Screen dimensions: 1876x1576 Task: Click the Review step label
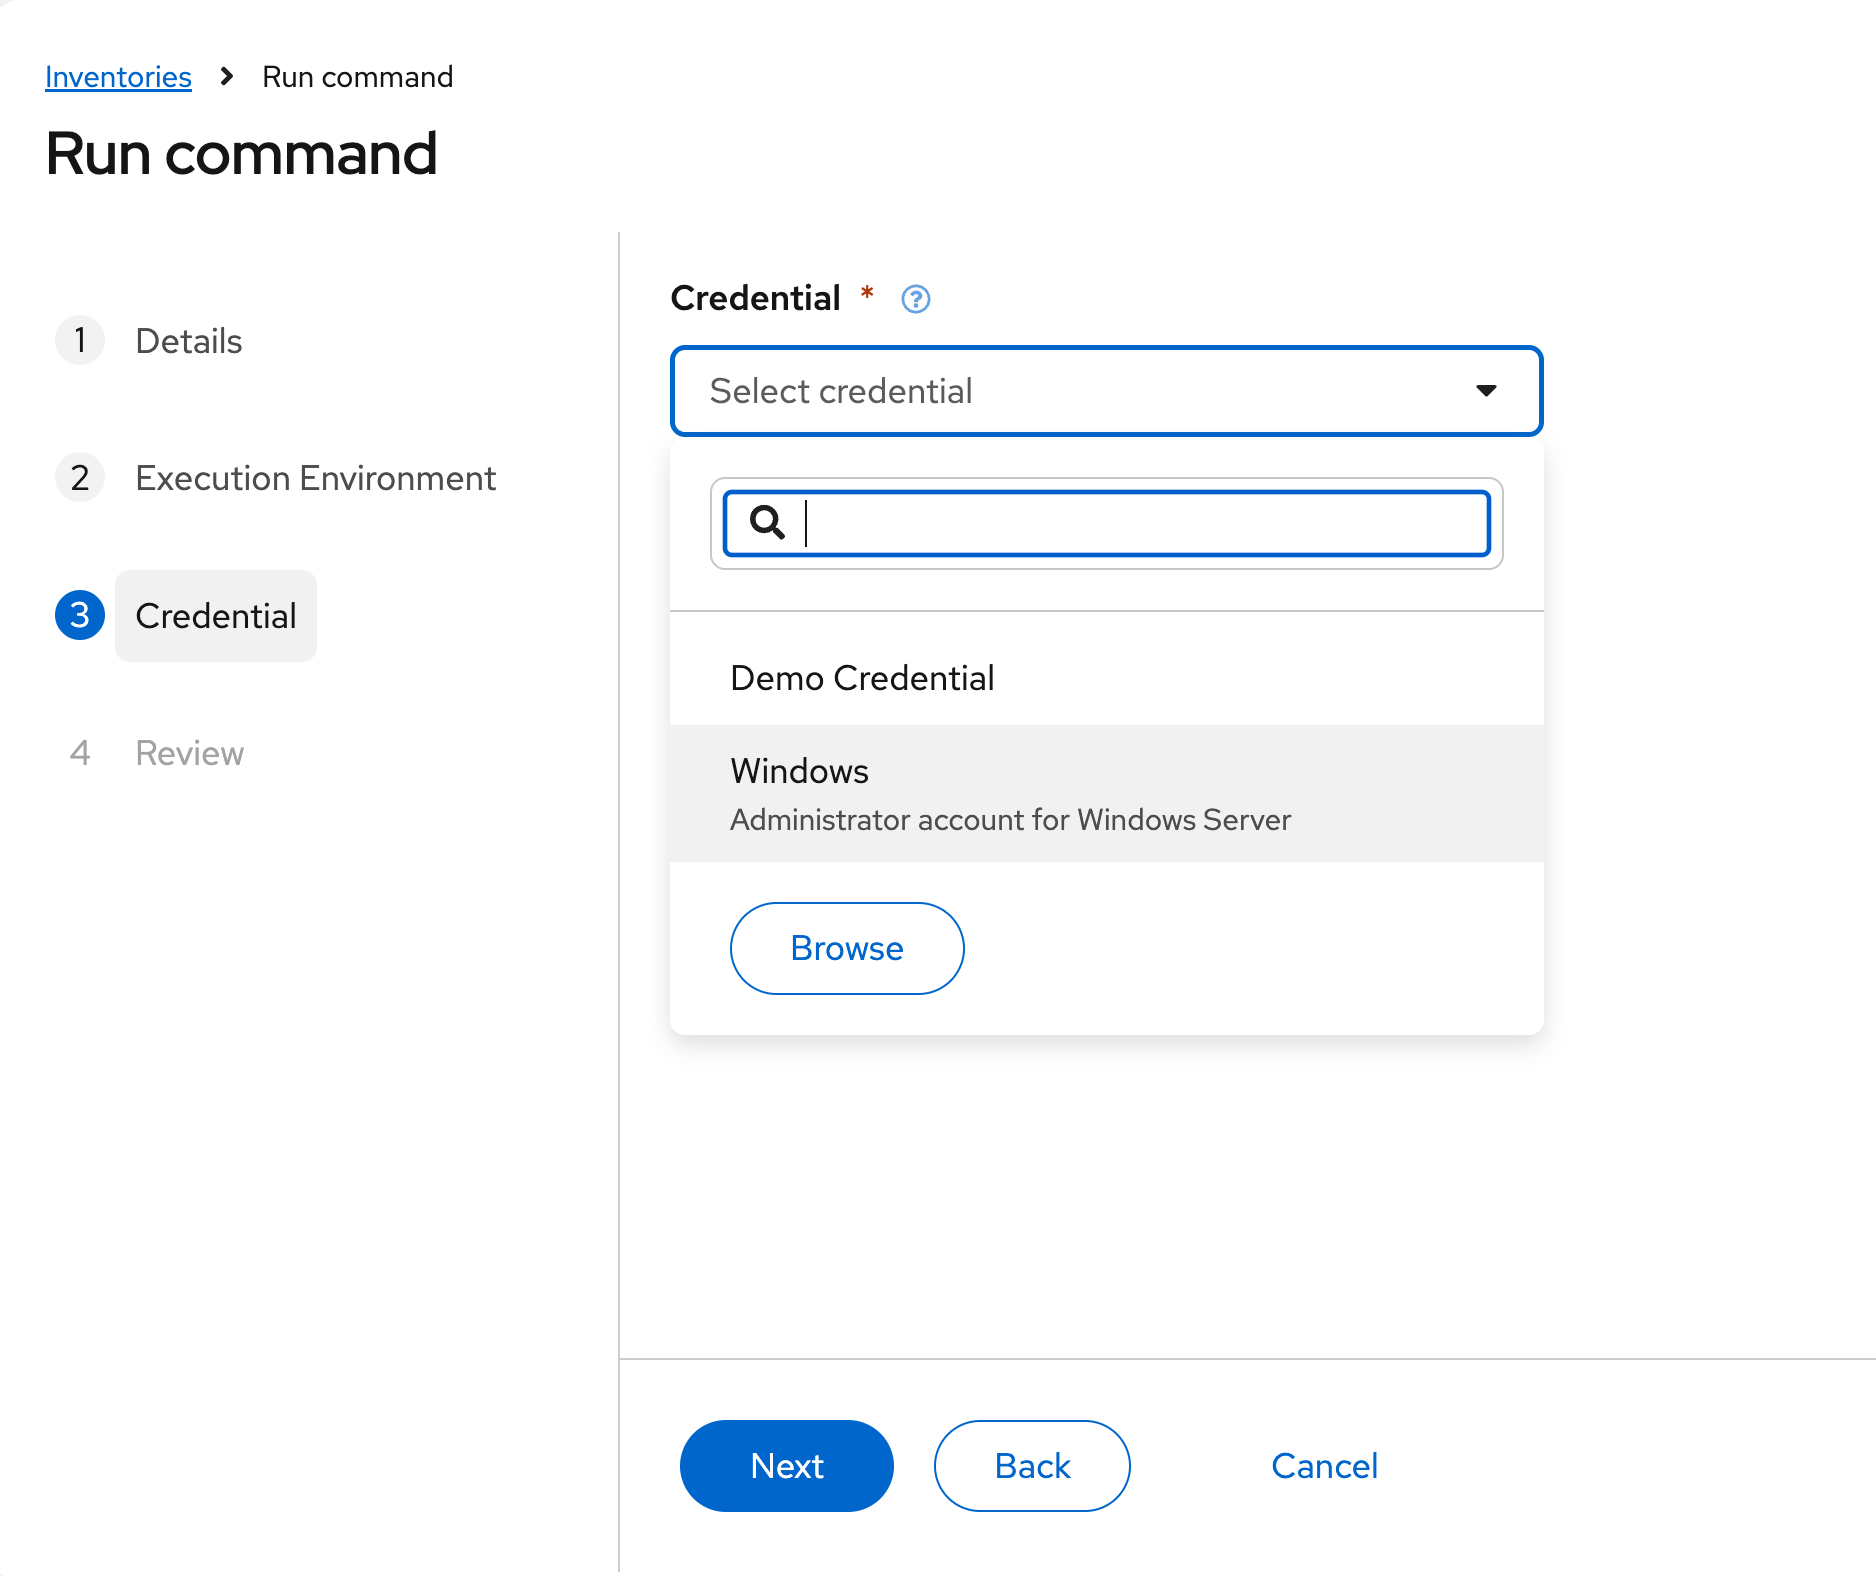(x=189, y=753)
